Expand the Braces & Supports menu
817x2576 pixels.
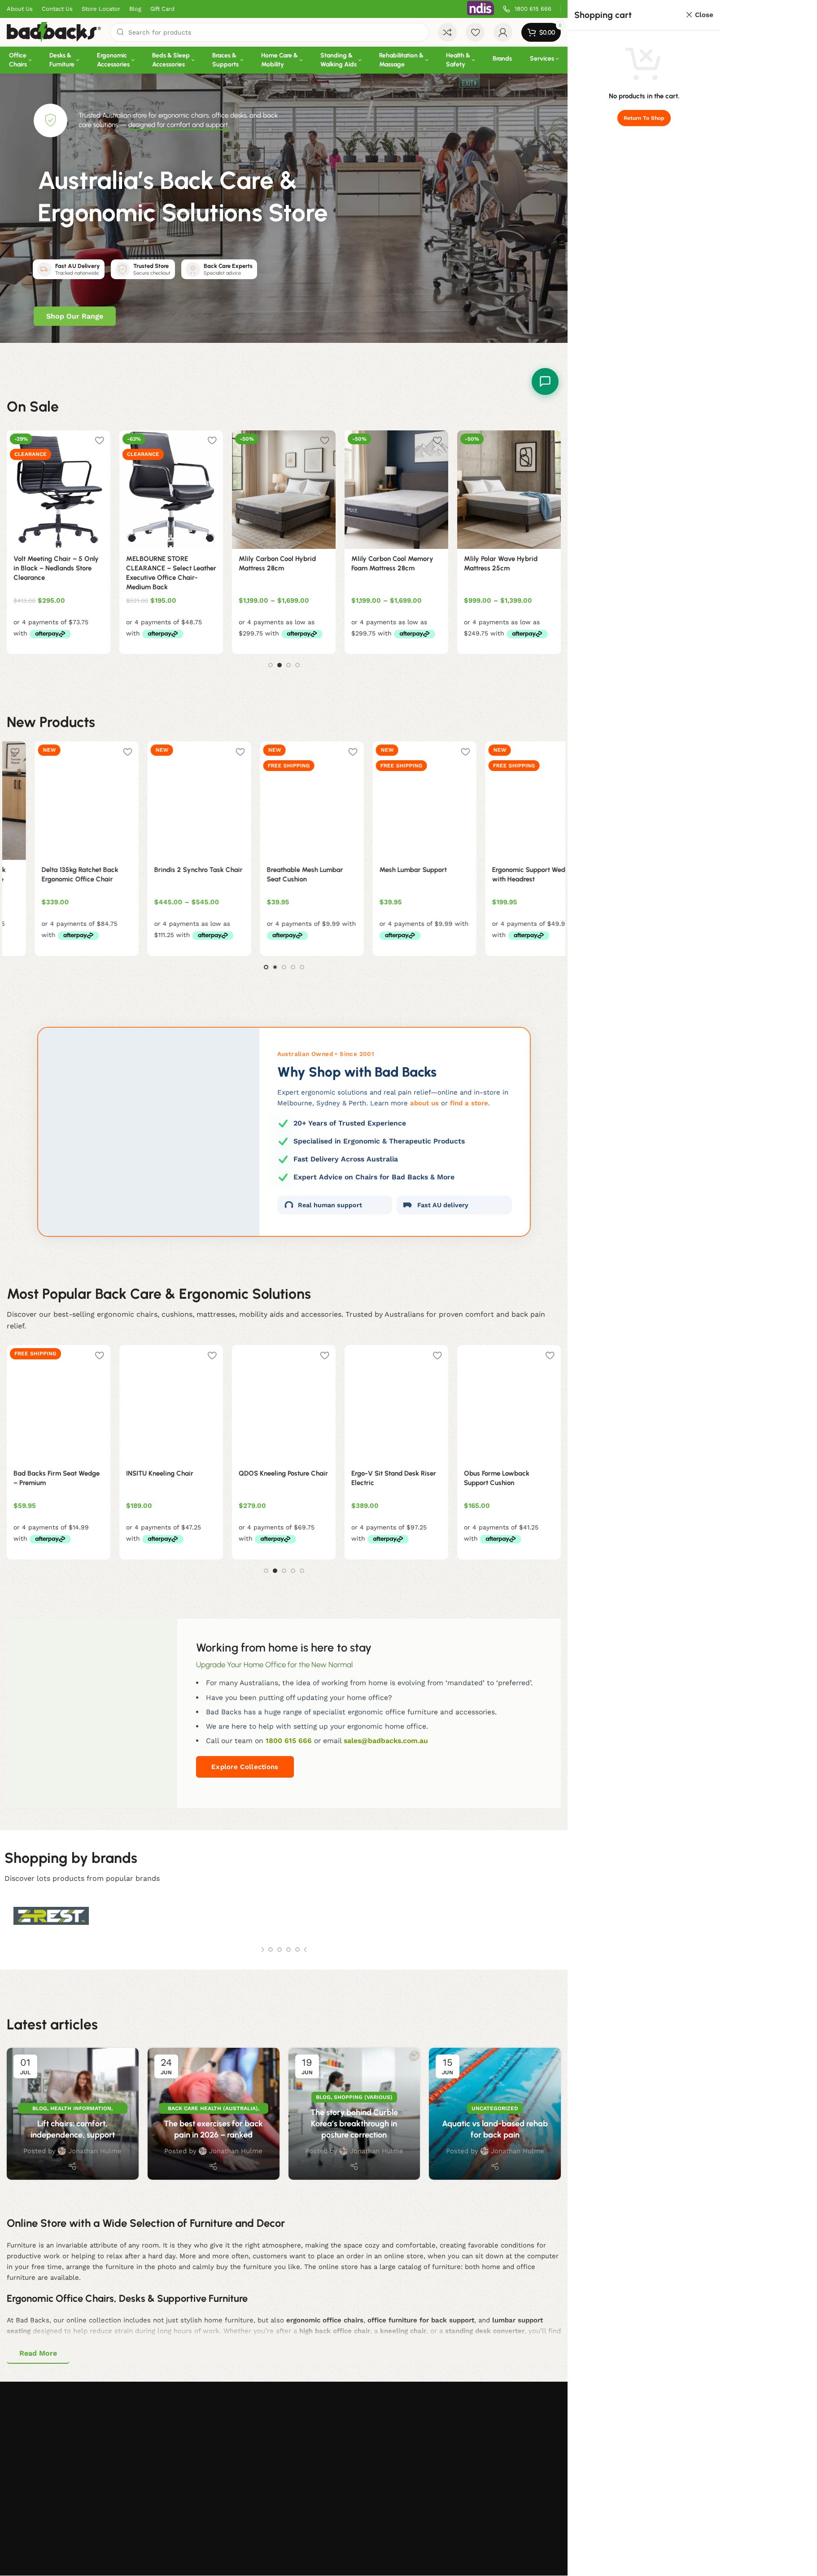227,60
